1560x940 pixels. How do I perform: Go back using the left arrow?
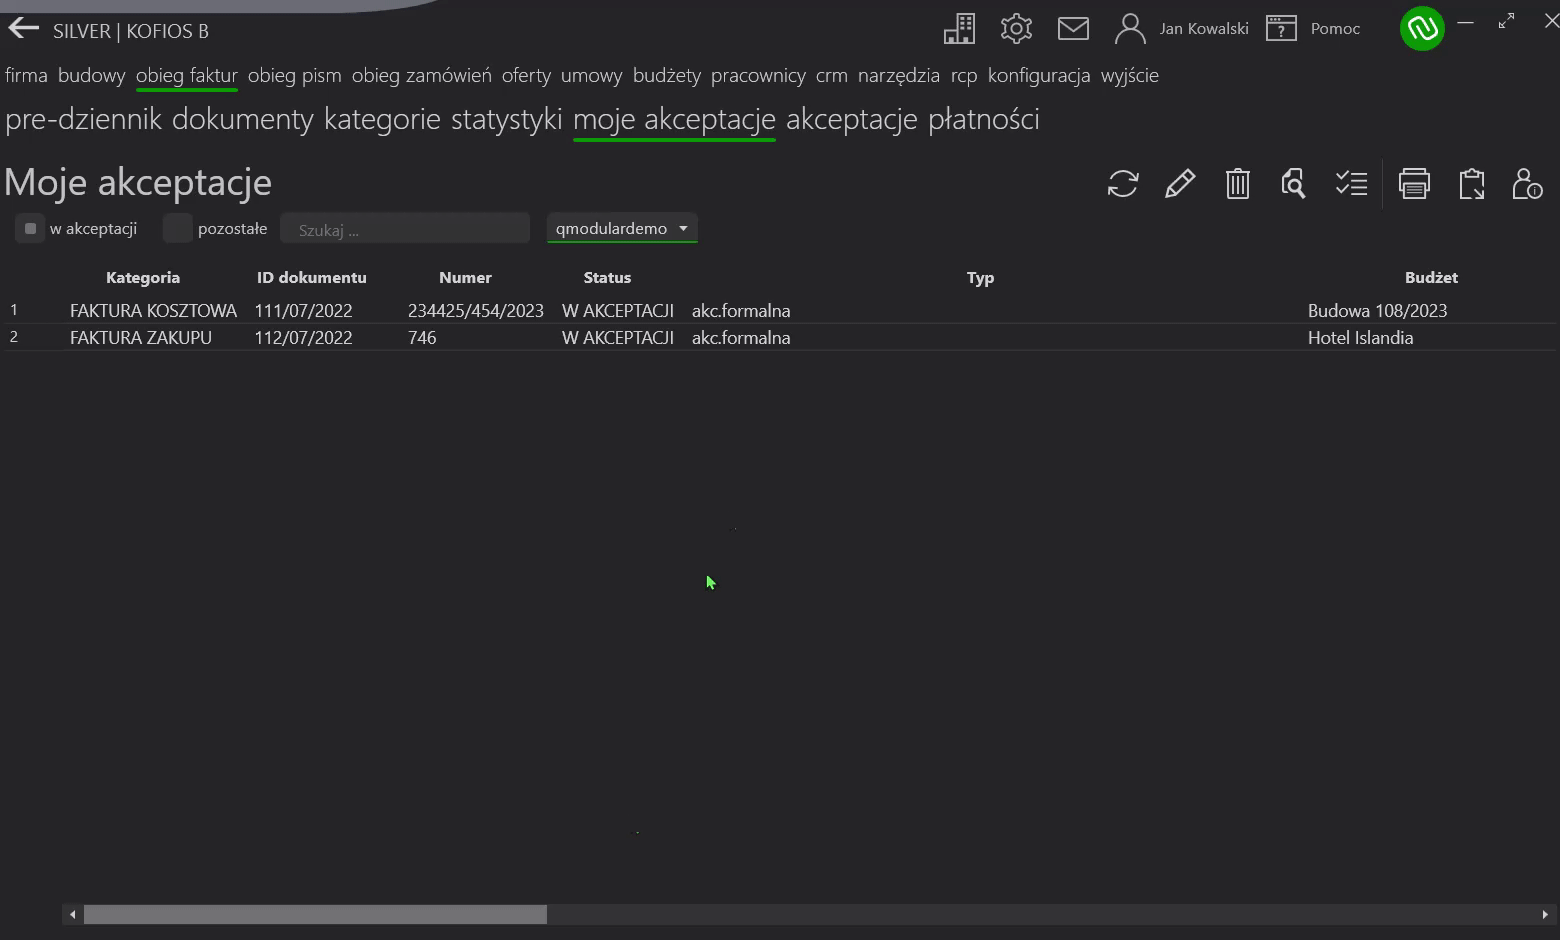click(23, 29)
